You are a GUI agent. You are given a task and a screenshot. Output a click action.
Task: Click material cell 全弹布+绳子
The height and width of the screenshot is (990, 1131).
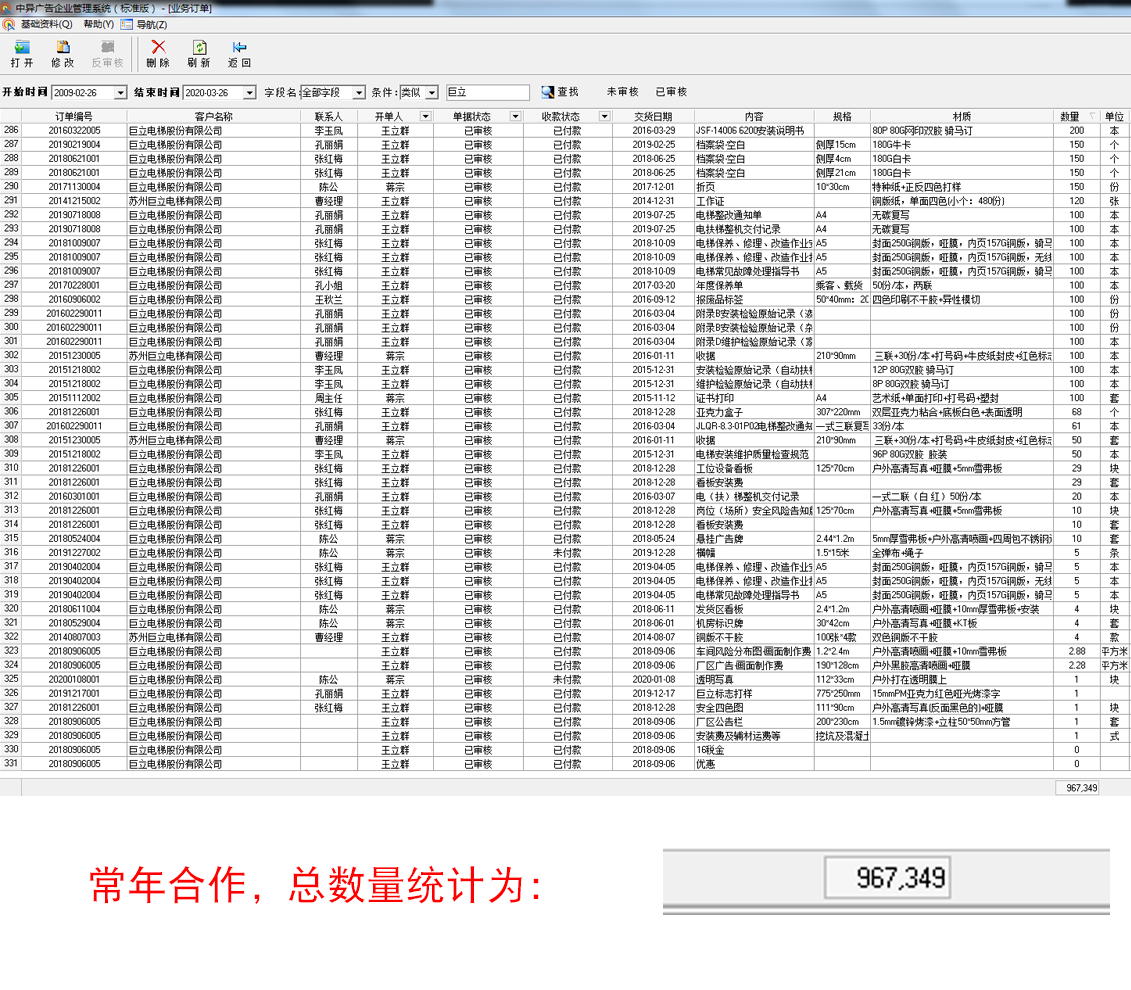[897, 553]
